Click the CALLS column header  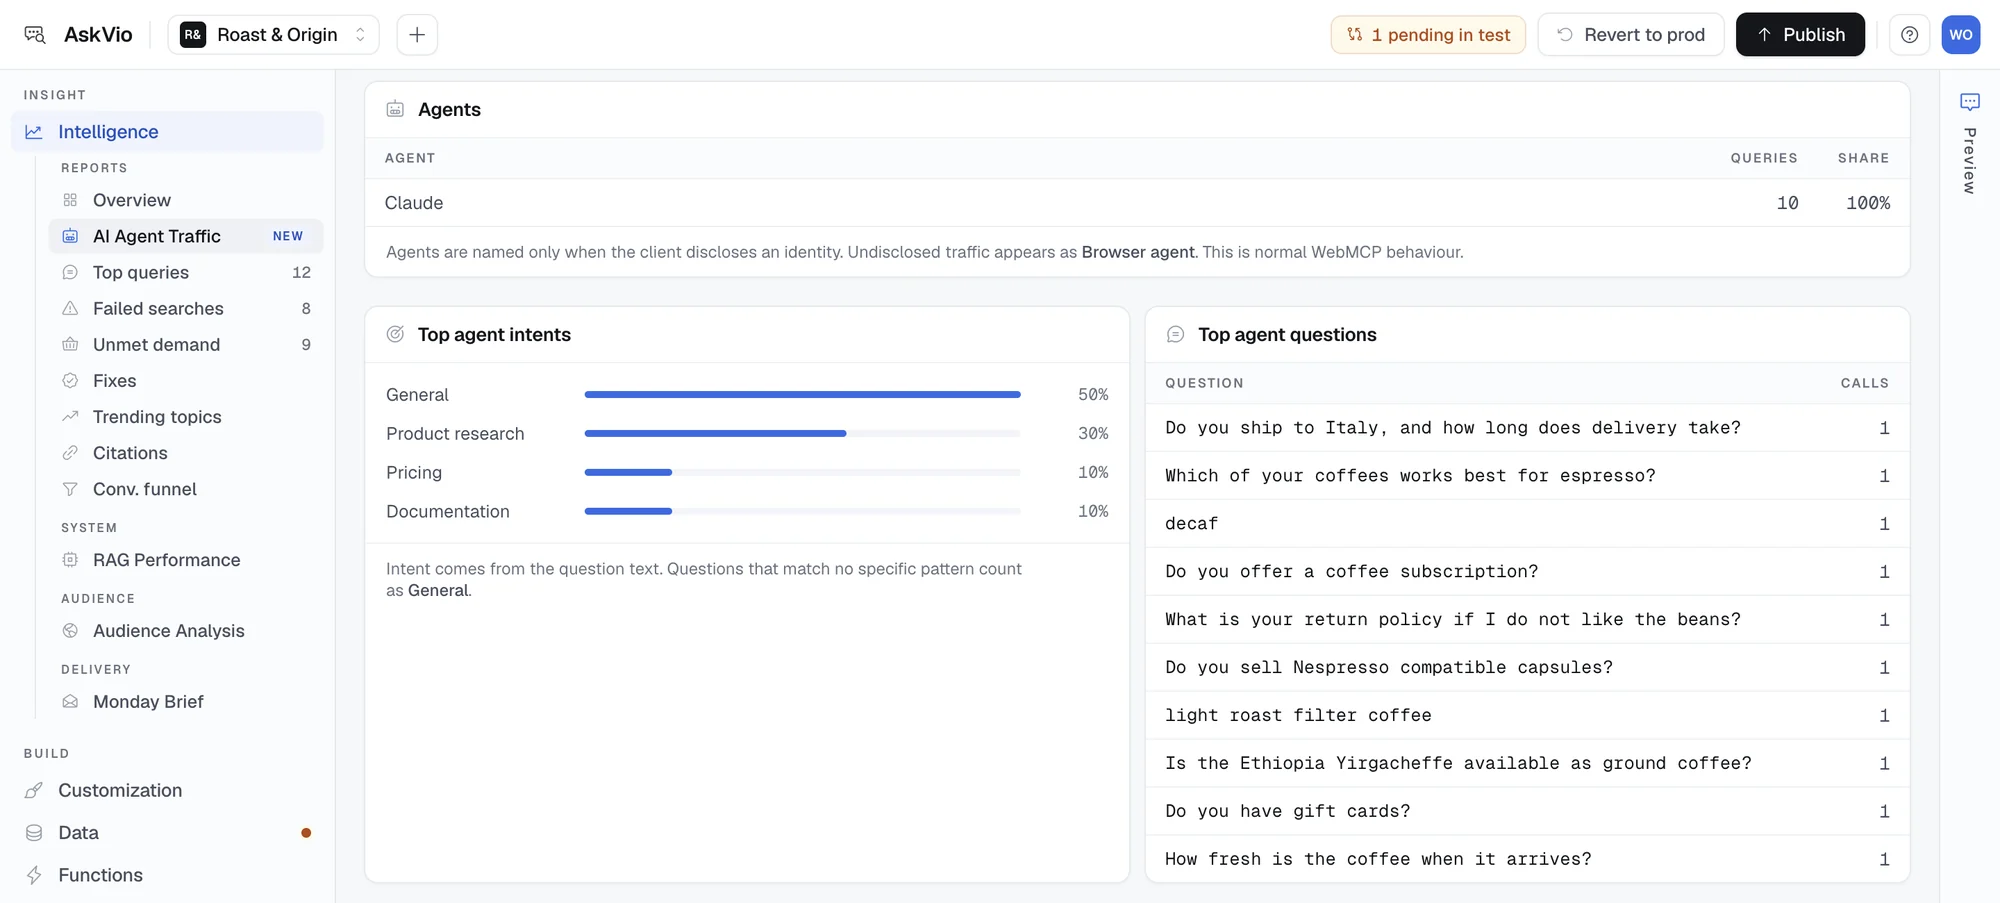click(x=1865, y=383)
